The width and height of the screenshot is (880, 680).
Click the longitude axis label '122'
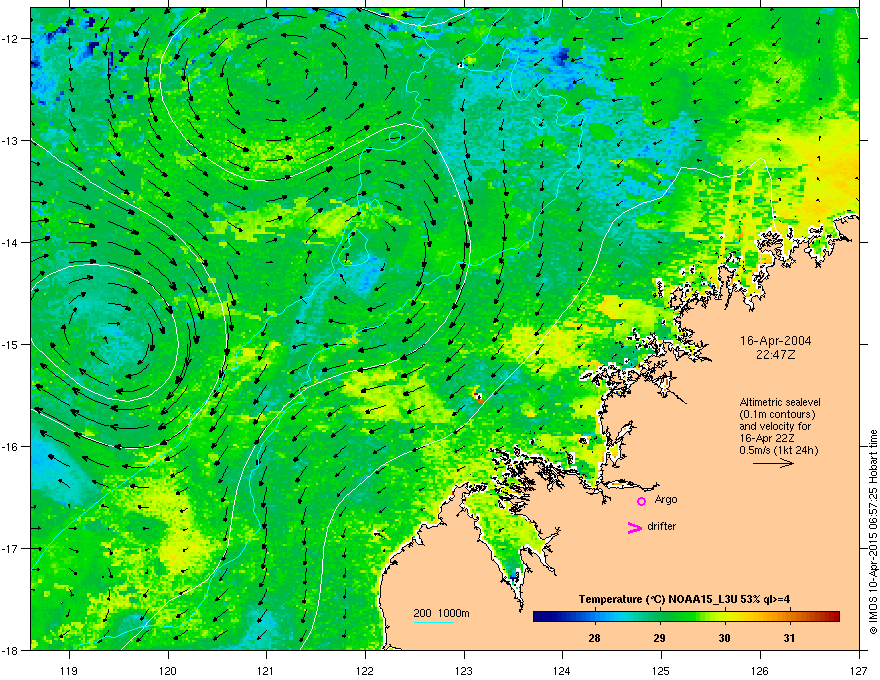click(365, 670)
